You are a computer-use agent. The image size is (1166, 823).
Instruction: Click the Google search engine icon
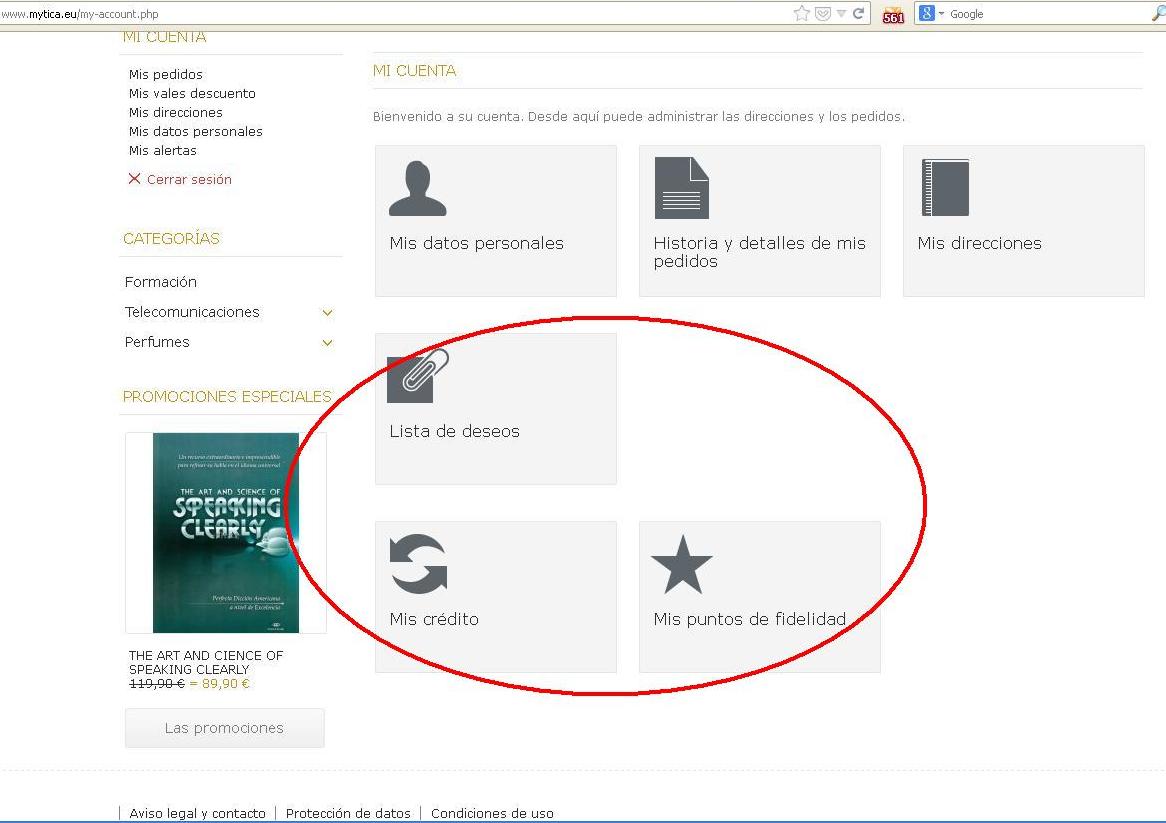pyautogui.click(x=926, y=13)
